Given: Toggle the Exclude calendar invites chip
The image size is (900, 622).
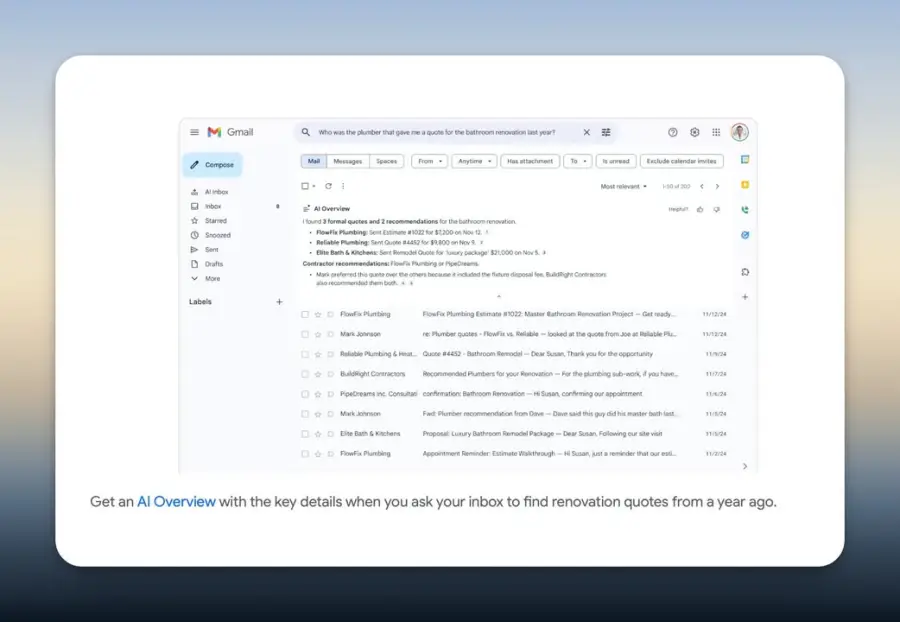Looking at the screenshot, I should pyautogui.click(x=681, y=161).
